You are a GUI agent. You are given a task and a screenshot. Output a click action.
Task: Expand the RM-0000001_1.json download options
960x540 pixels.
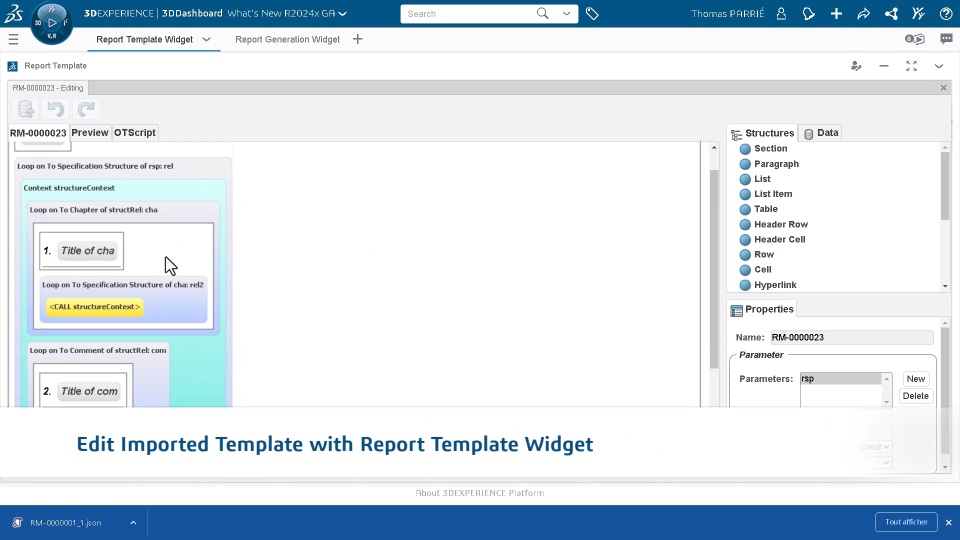[x=133, y=523]
